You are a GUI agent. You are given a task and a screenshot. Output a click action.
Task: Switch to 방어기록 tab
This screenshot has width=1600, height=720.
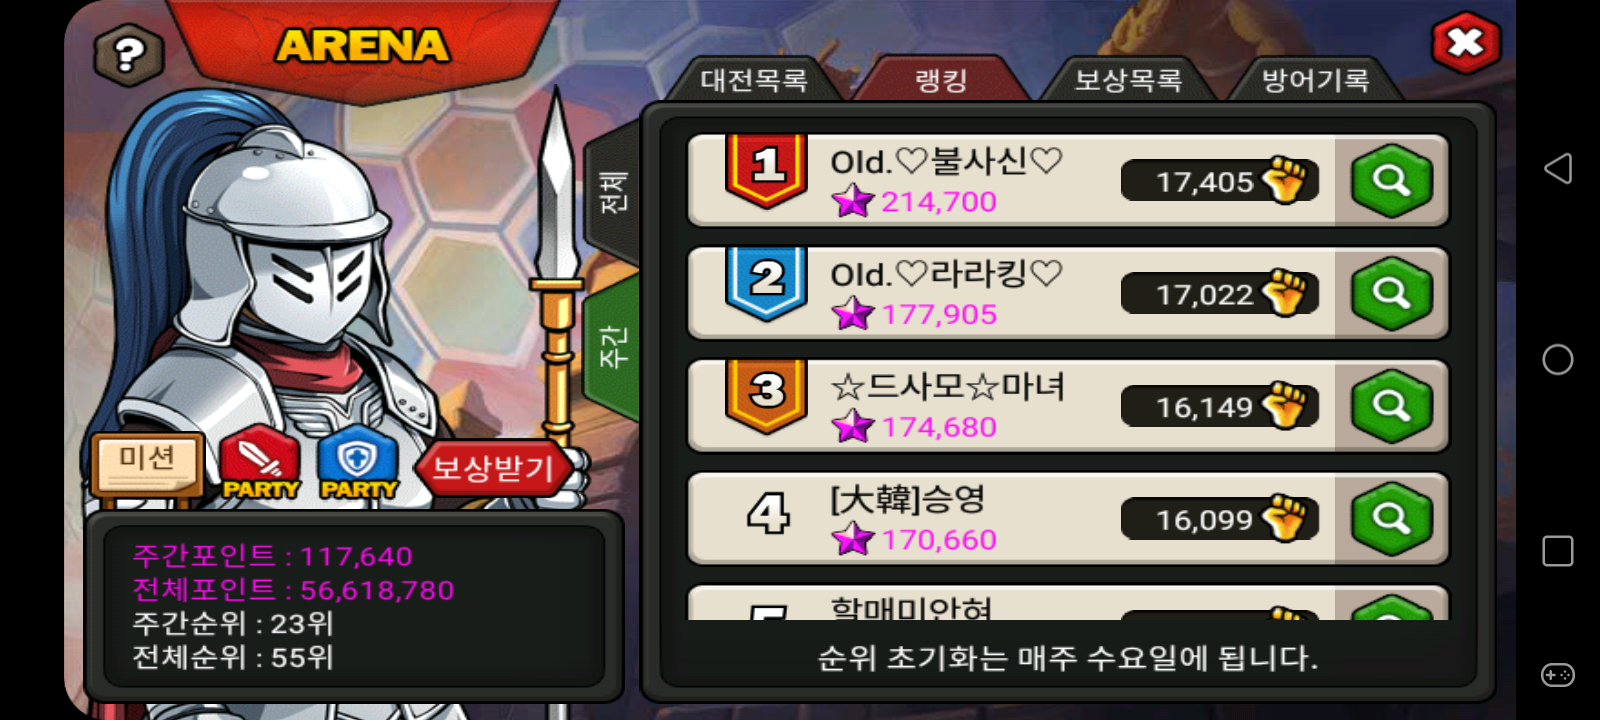pyautogui.click(x=1315, y=80)
